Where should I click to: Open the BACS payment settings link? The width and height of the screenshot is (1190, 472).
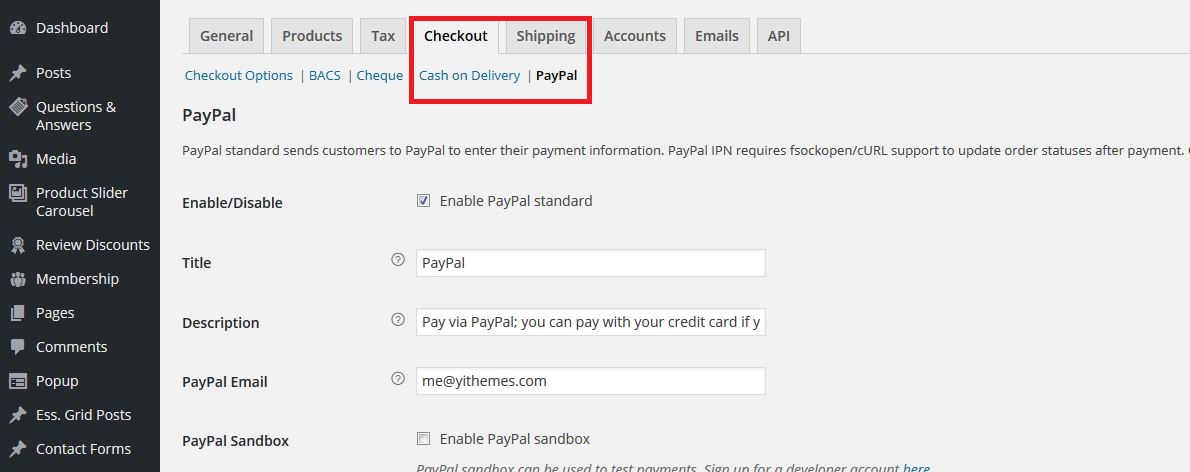pos(325,75)
